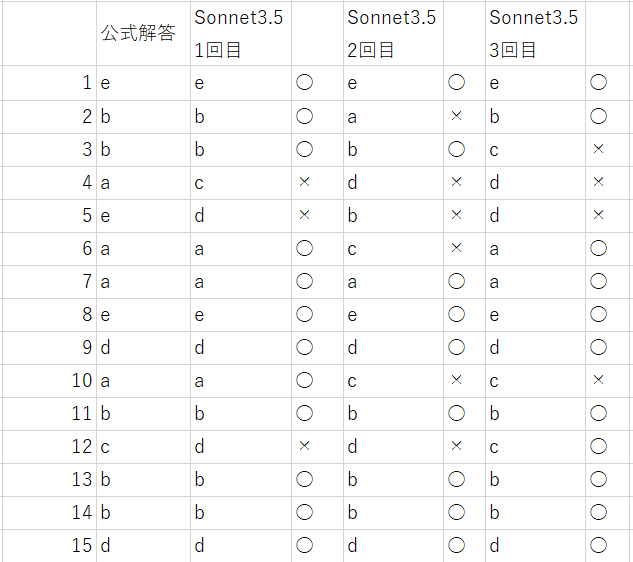Select the Sonnet3.5 2回目 header cell

tap(392, 34)
